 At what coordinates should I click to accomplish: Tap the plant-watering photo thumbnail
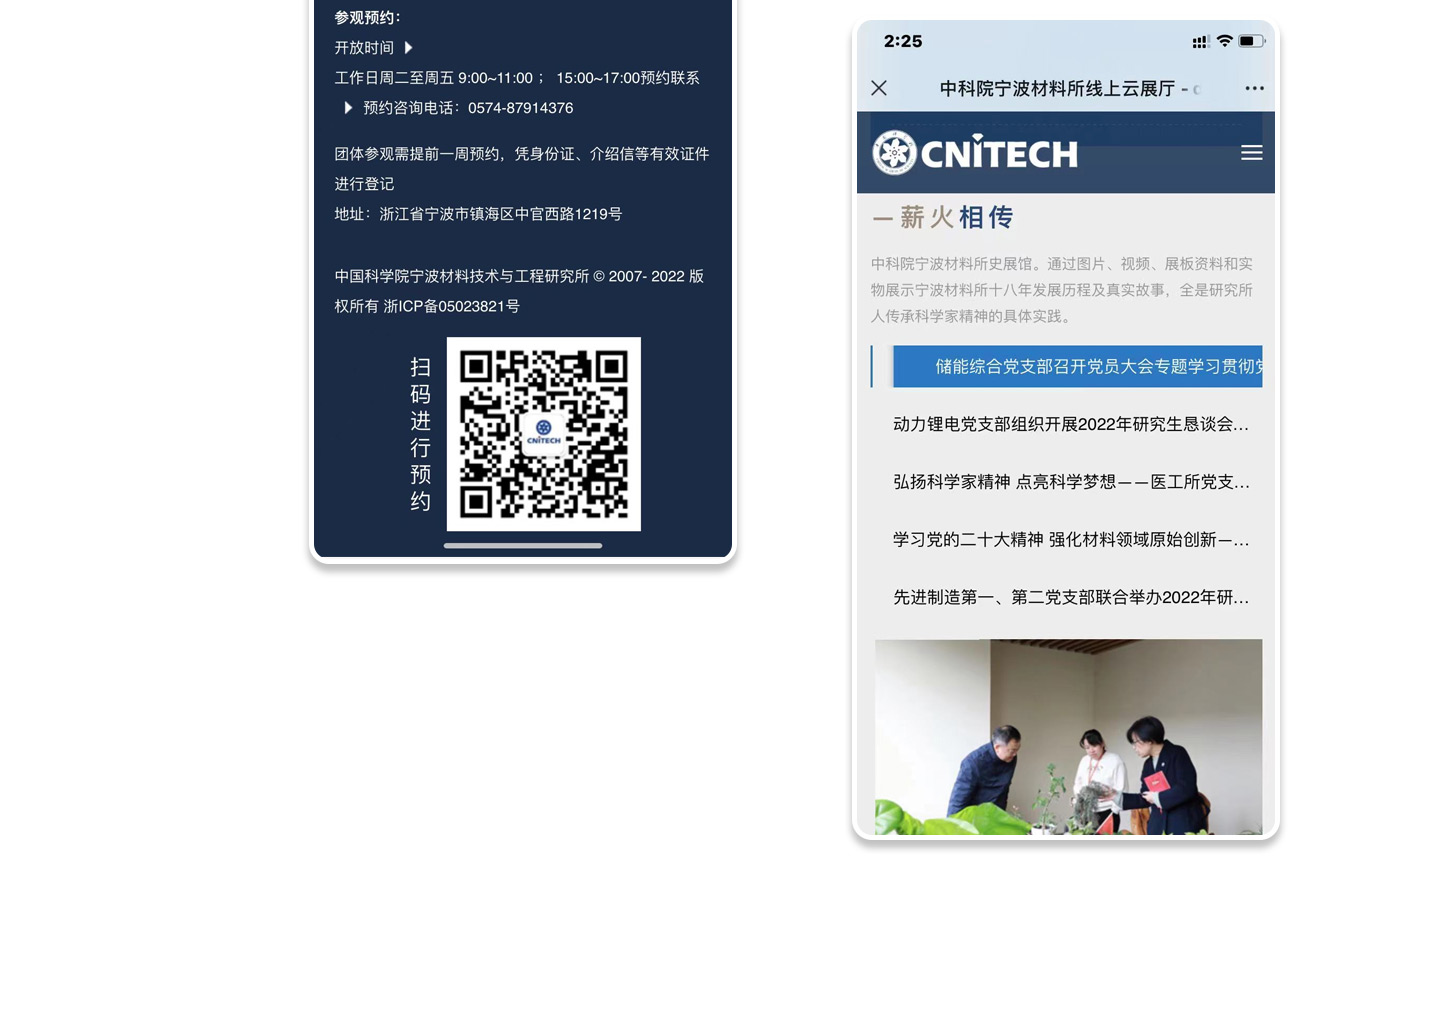coord(1068,737)
